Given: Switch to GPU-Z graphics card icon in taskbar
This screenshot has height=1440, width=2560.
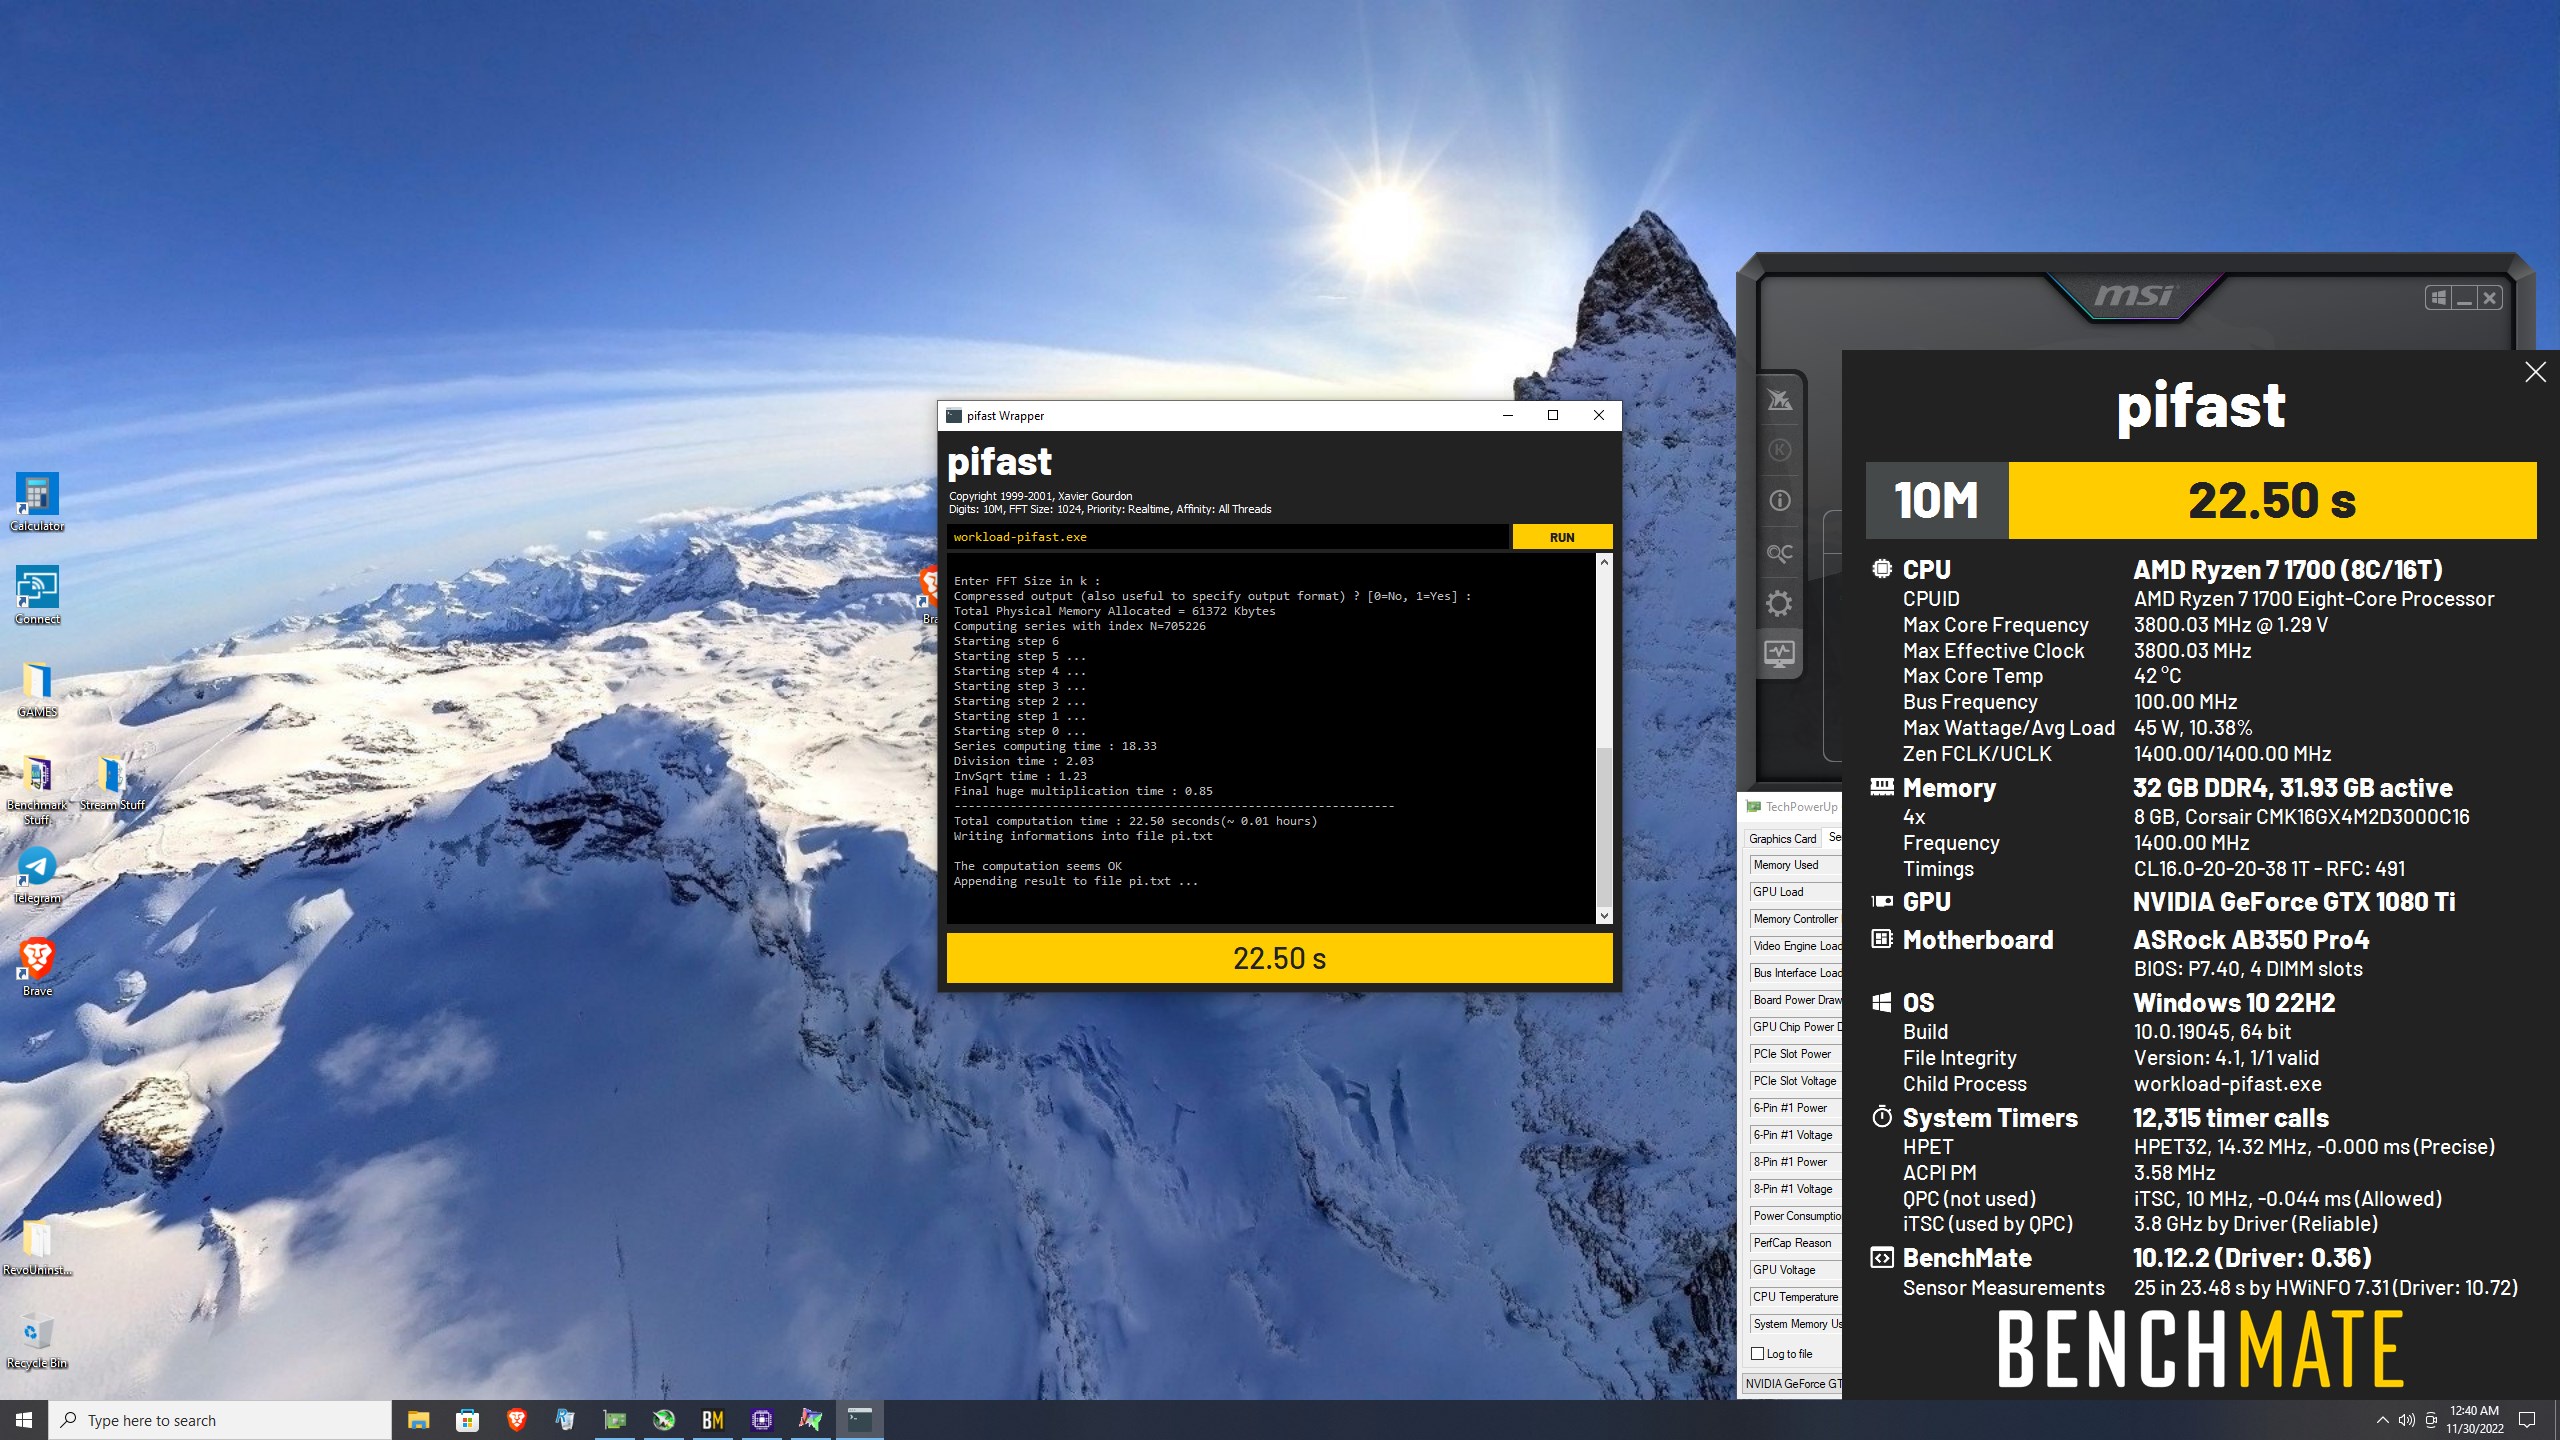Looking at the screenshot, I should 614,1420.
